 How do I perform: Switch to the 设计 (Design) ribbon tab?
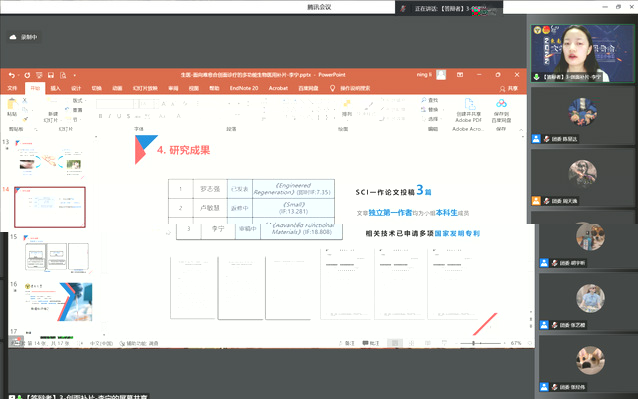pyautogui.click(x=76, y=88)
